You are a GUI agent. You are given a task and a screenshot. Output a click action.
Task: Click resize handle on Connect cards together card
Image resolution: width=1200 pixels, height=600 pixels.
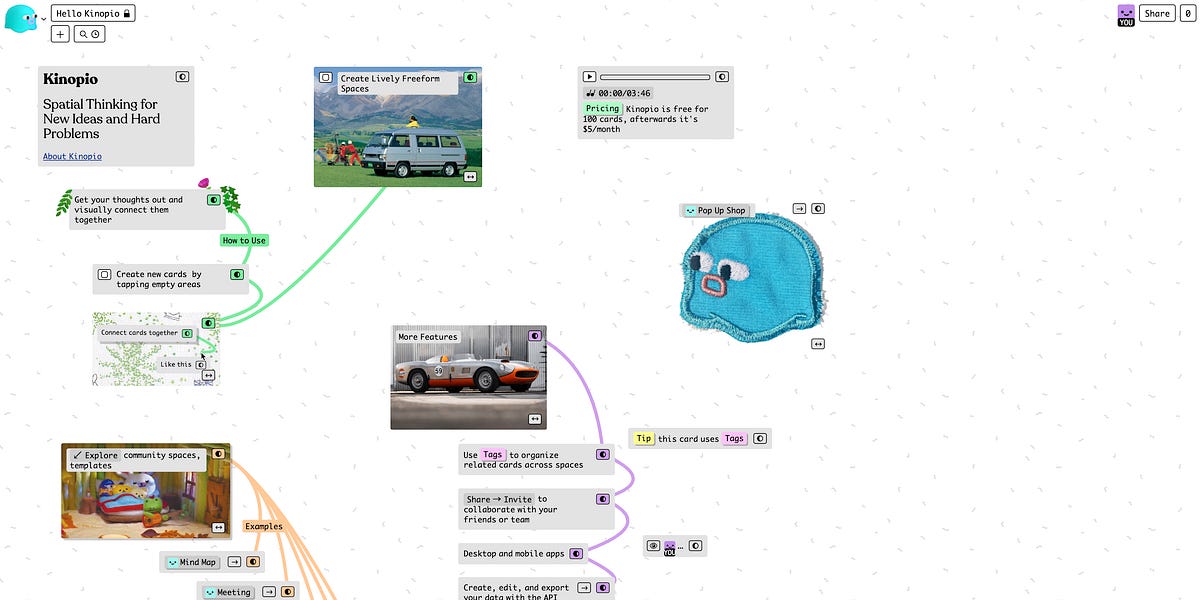tap(208, 376)
